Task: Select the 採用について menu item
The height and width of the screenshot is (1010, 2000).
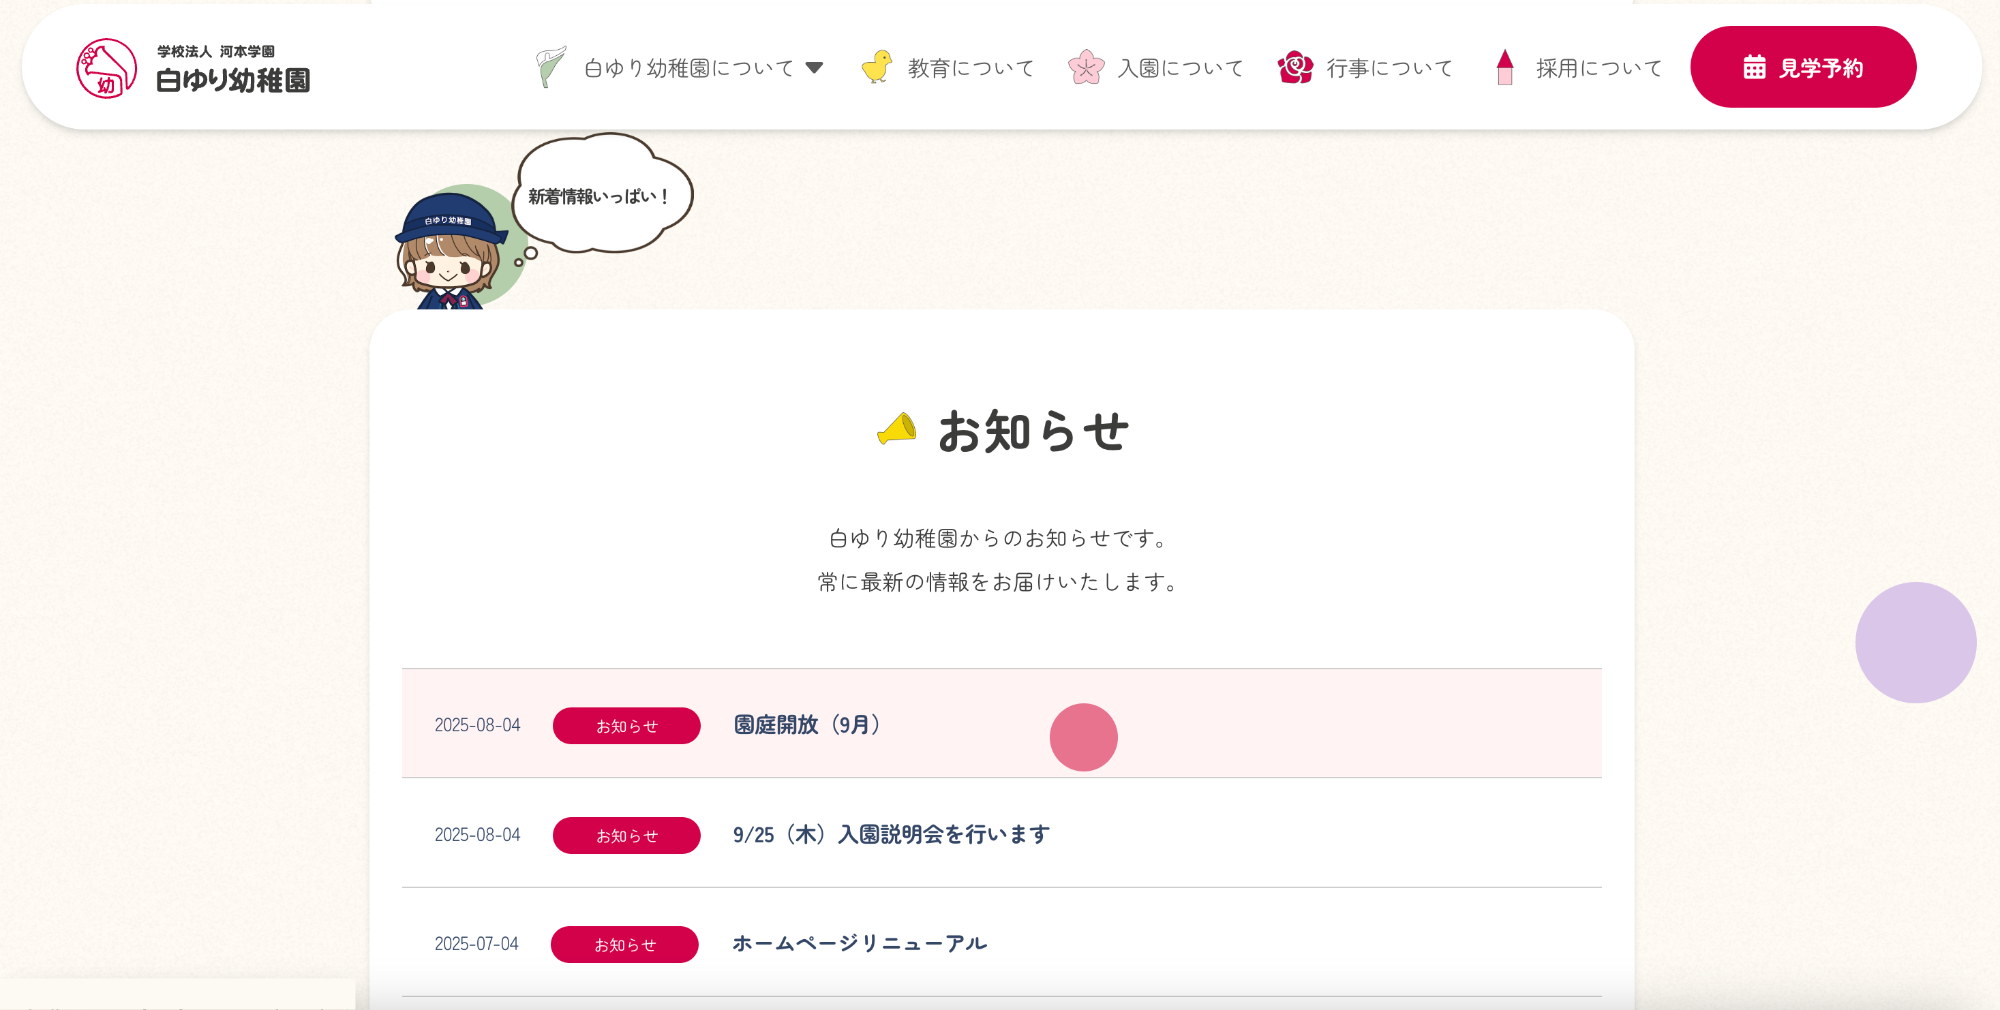Action: click(x=1597, y=67)
